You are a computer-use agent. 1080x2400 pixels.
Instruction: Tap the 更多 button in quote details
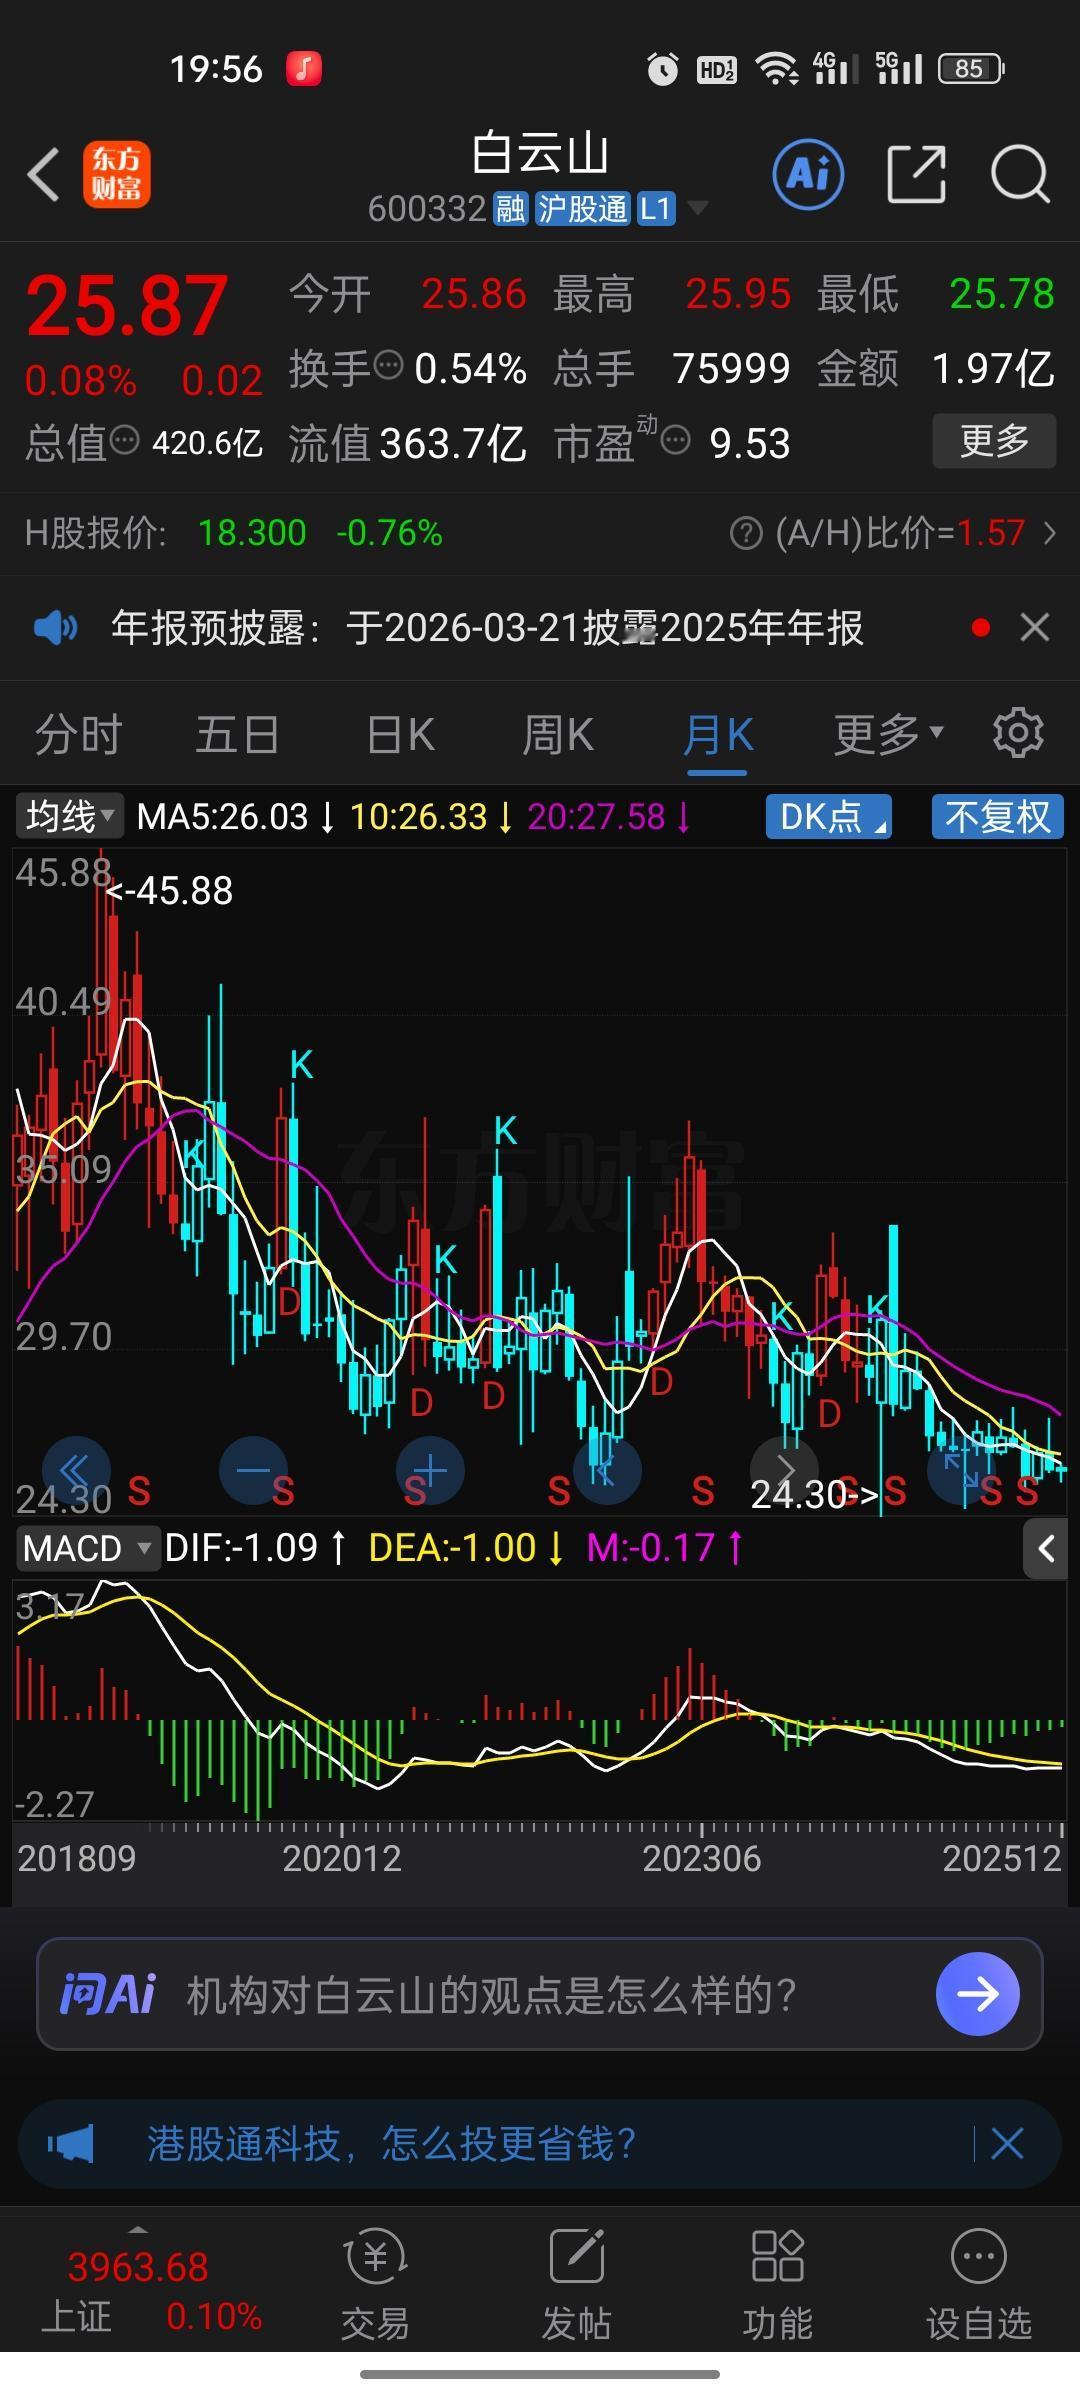pos(994,440)
